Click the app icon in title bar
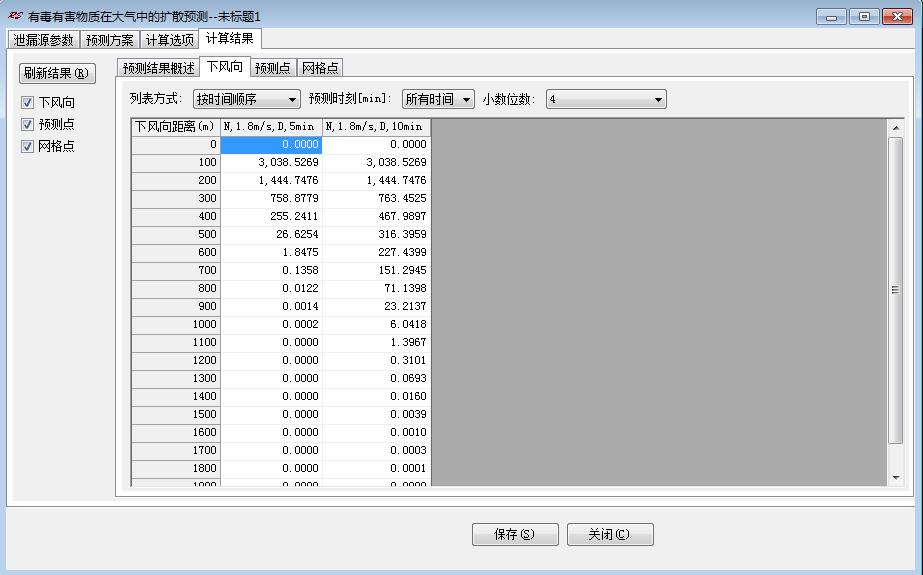923x575 pixels. point(15,16)
